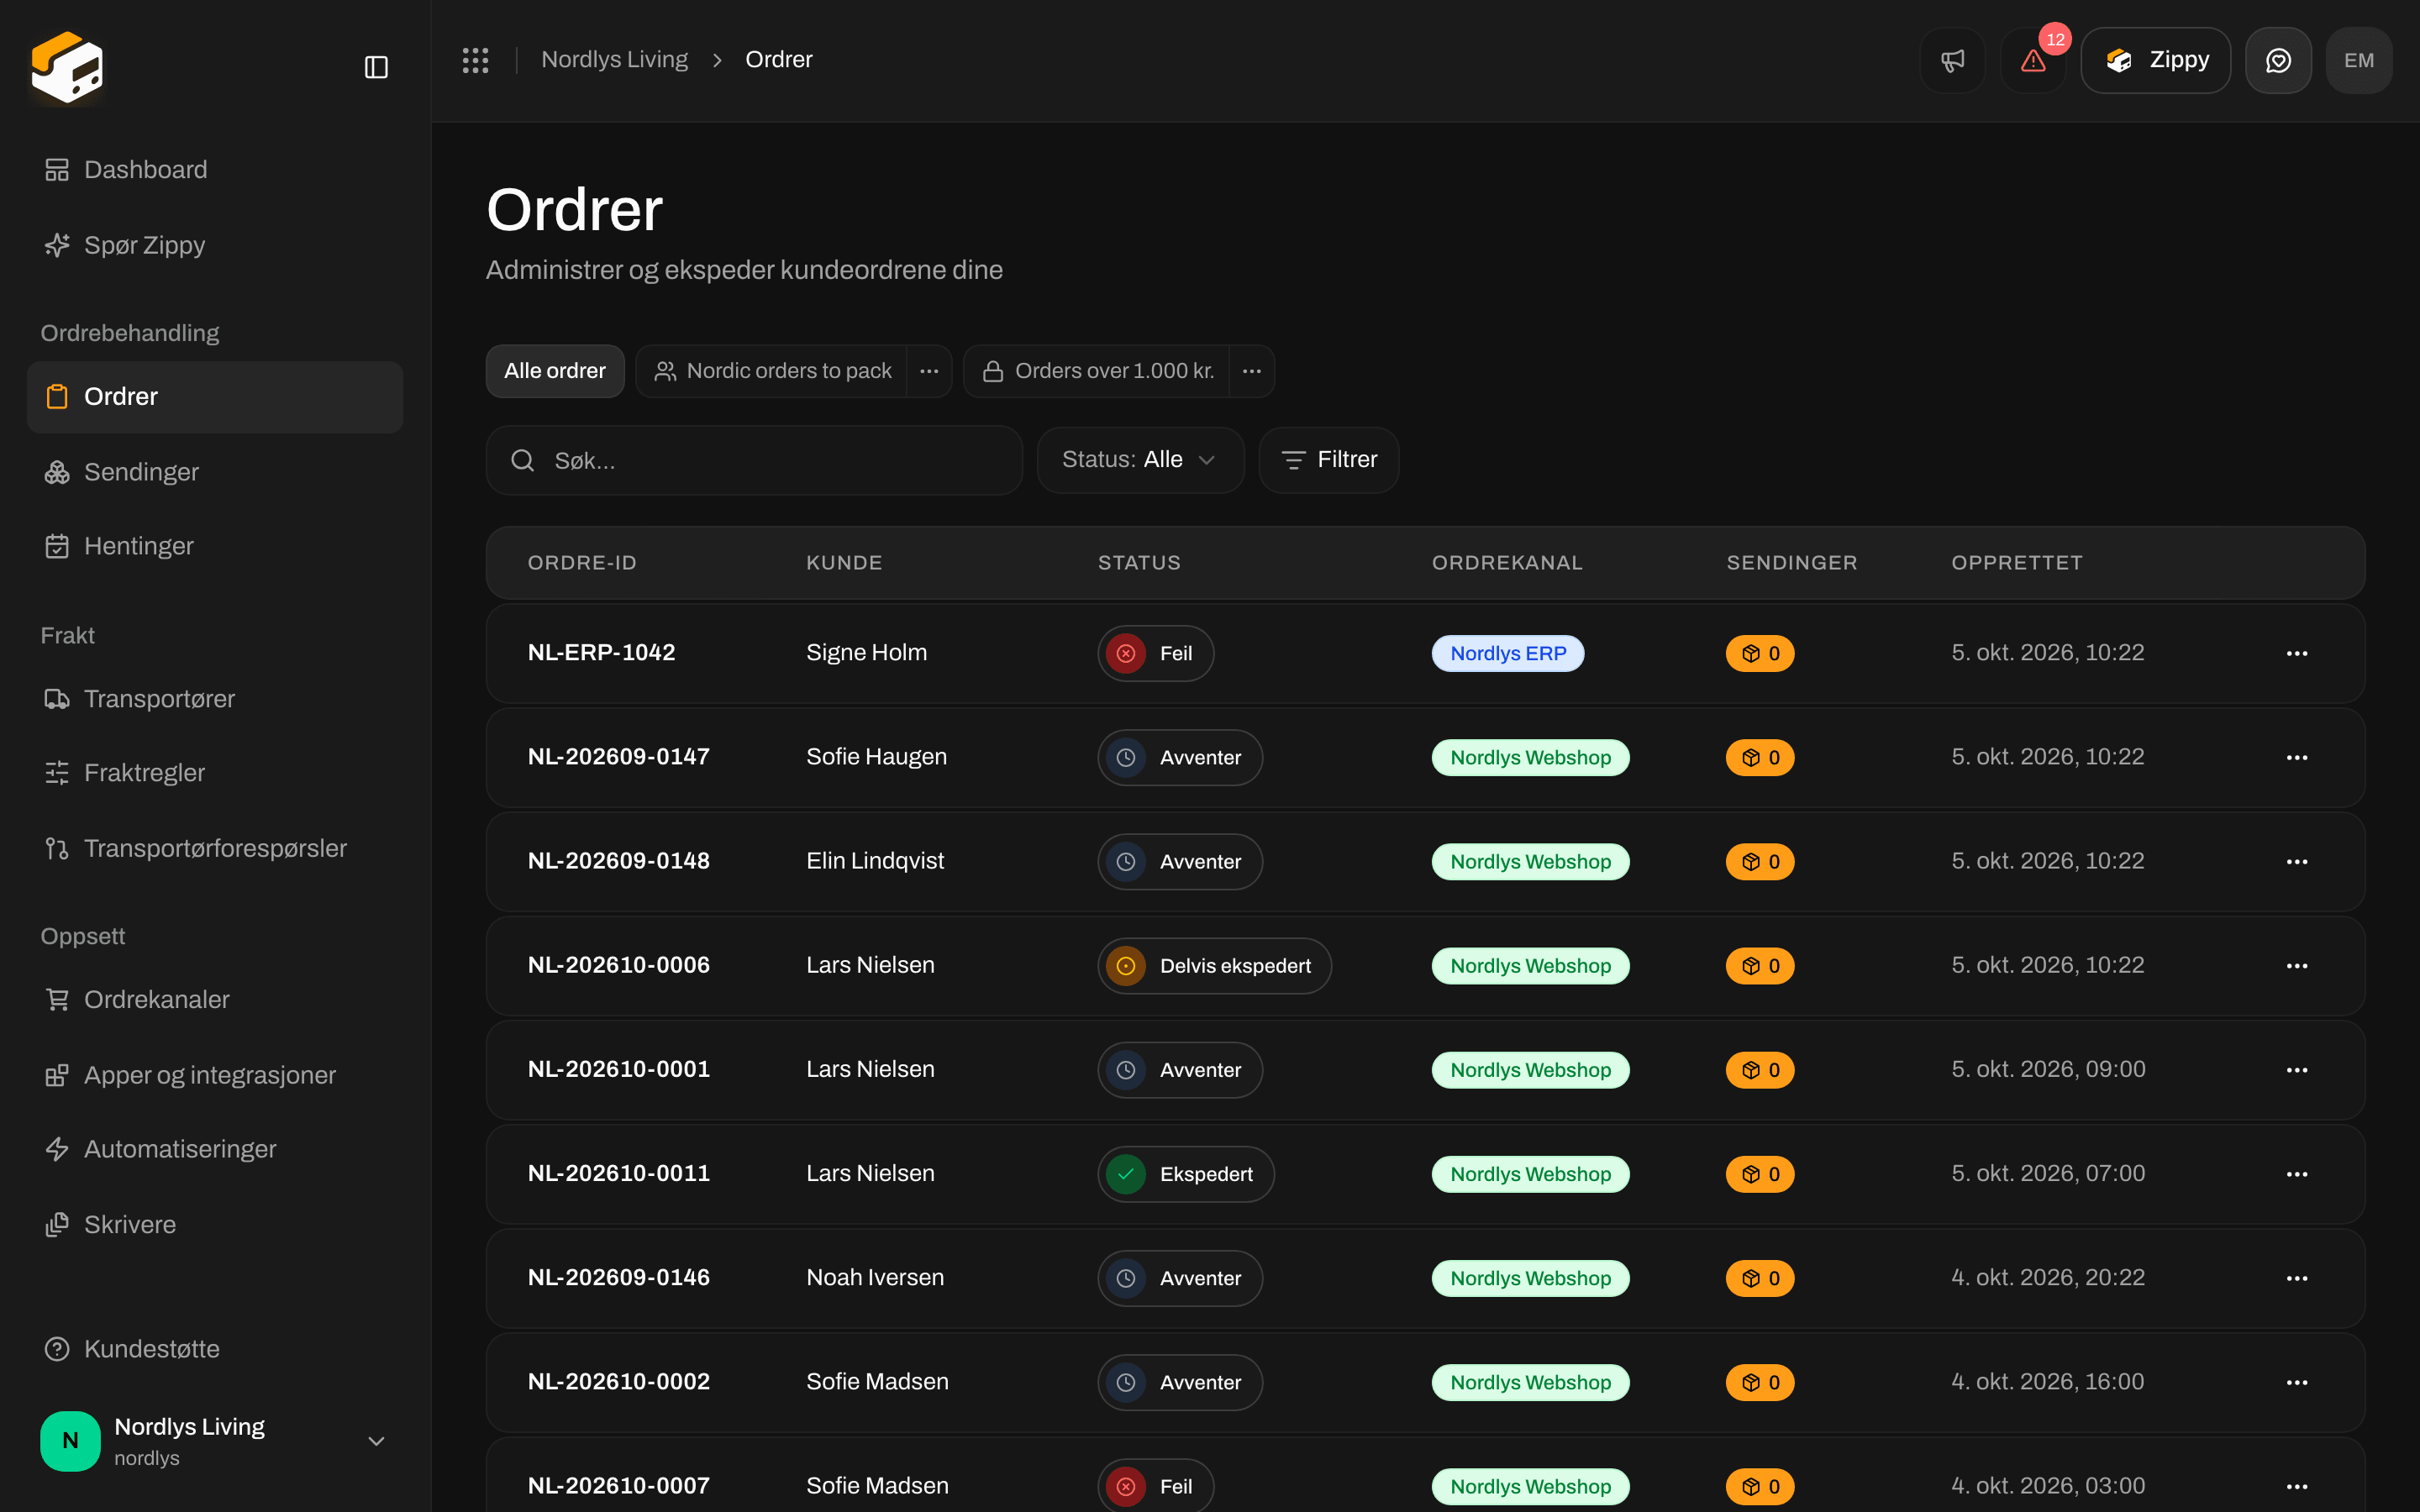
Task: Sort by OPPRETTET column header
Action: [x=2017, y=563]
